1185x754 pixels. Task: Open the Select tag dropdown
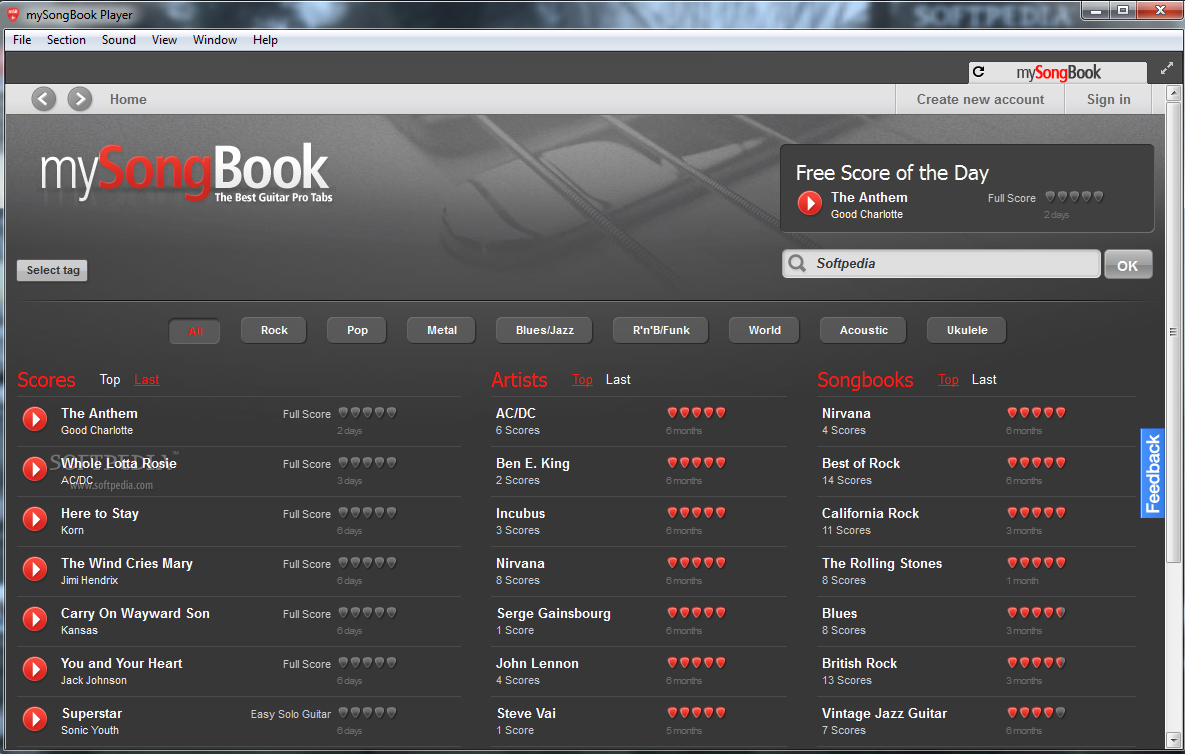point(52,270)
